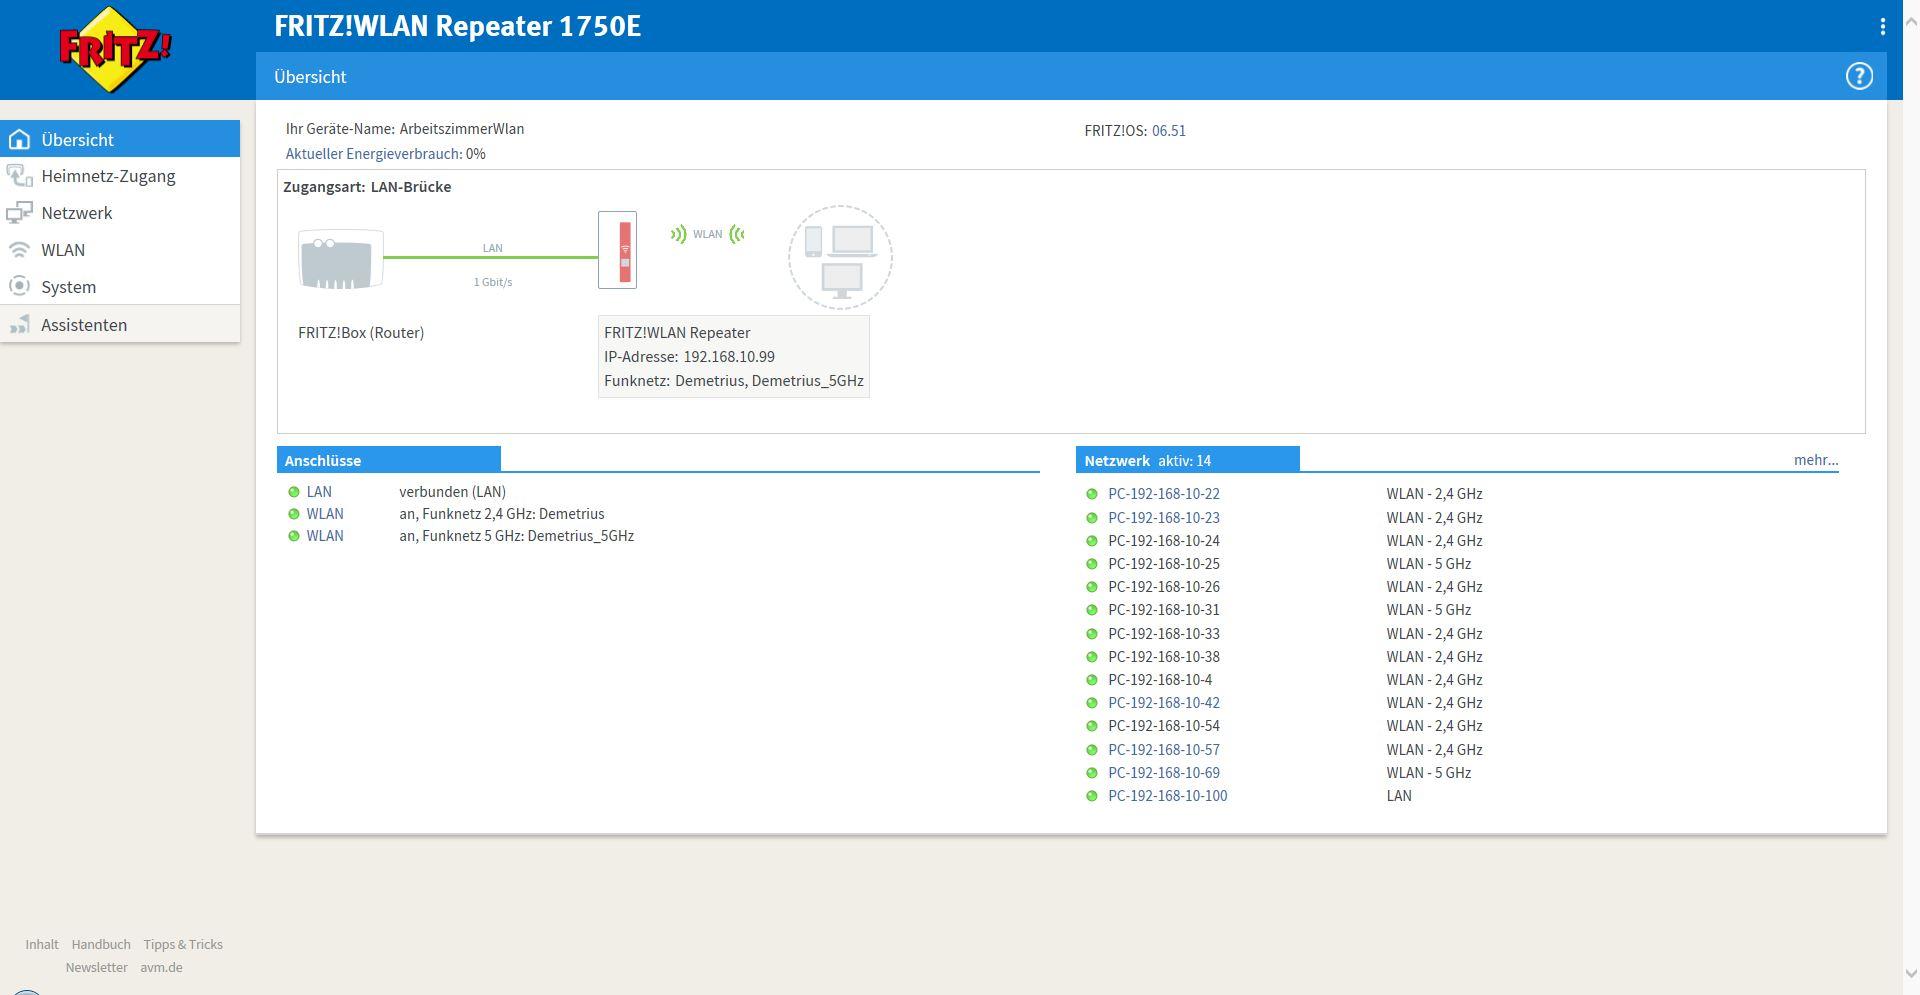Screen dimensions: 1920x995
Task: Click the Netzwerk aktiv: 14 header
Action: pyautogui.click(x=1188, y=460)
